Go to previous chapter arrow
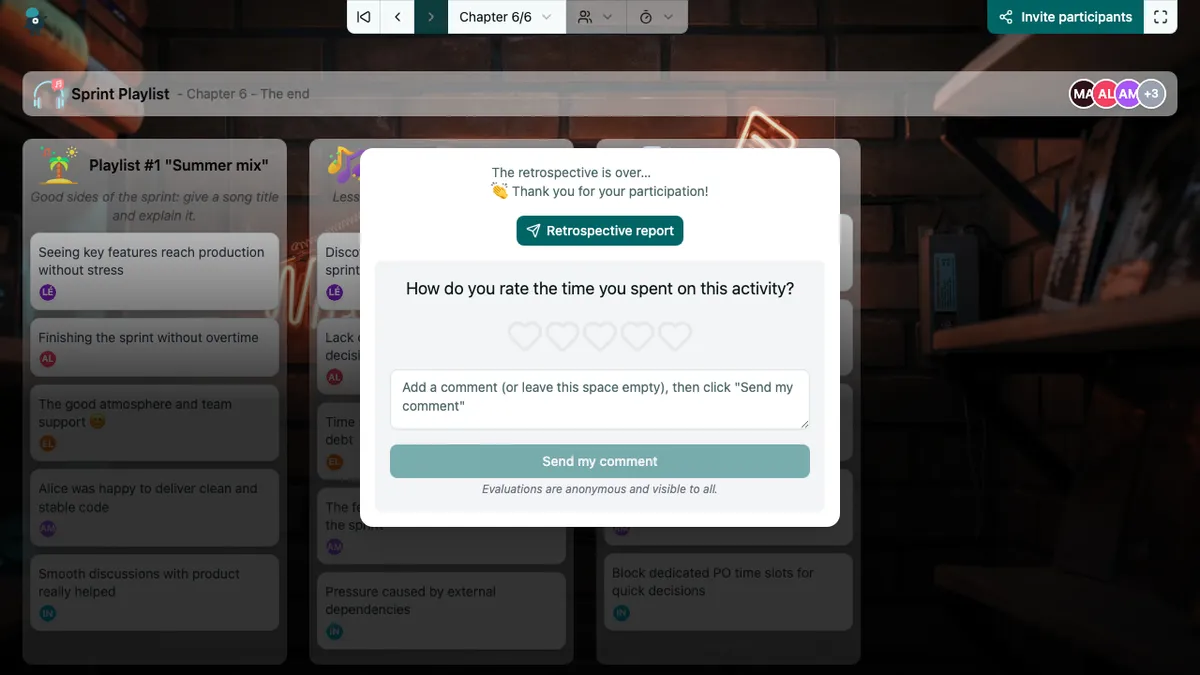The height and width of the screenshot is (675, 1200). 398,17
